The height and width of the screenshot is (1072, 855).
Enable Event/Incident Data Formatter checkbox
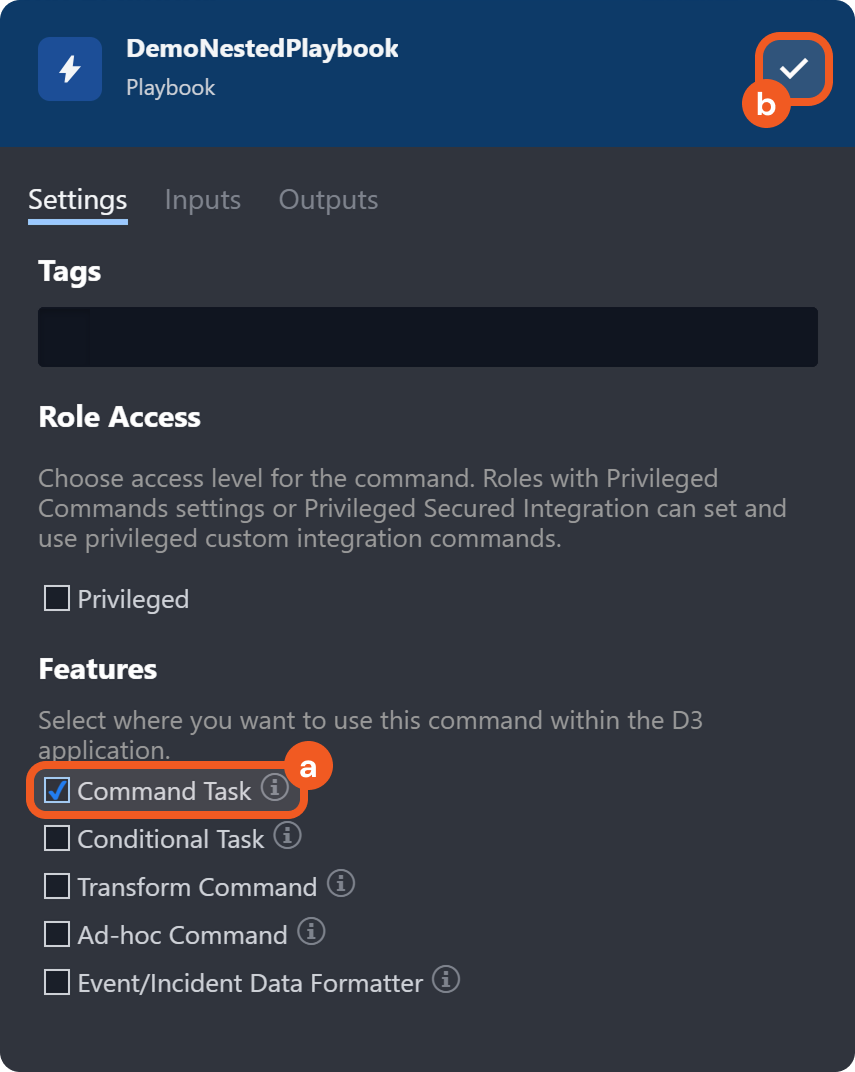(x=57, y=982)
